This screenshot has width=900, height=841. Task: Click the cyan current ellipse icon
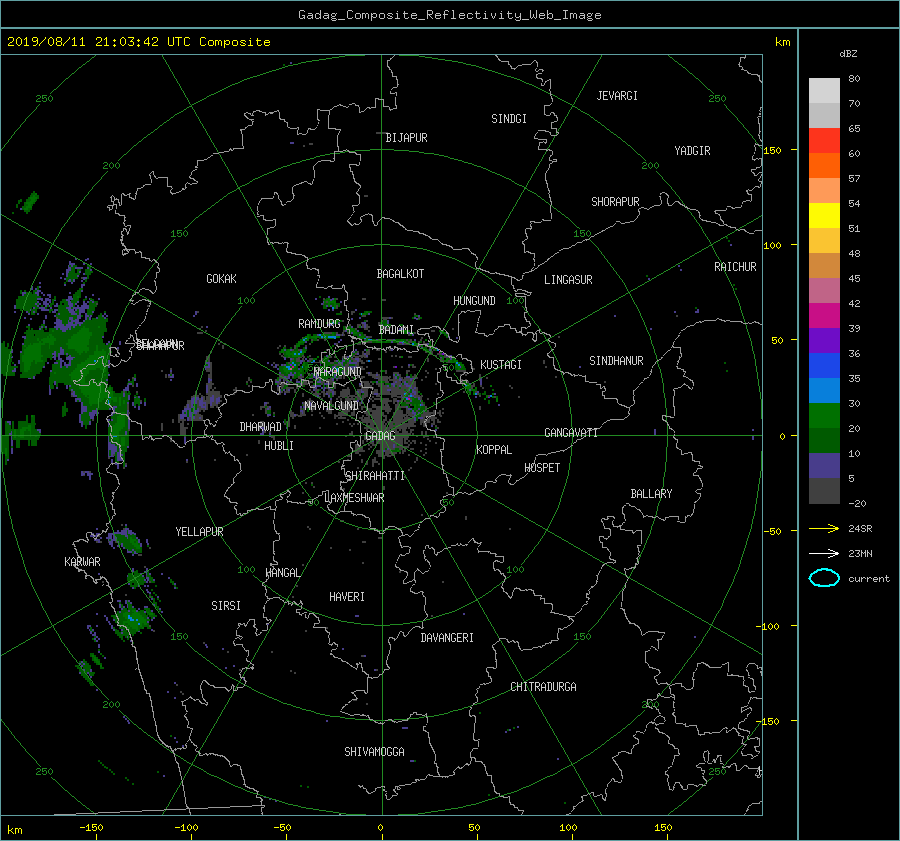[824, 578]
